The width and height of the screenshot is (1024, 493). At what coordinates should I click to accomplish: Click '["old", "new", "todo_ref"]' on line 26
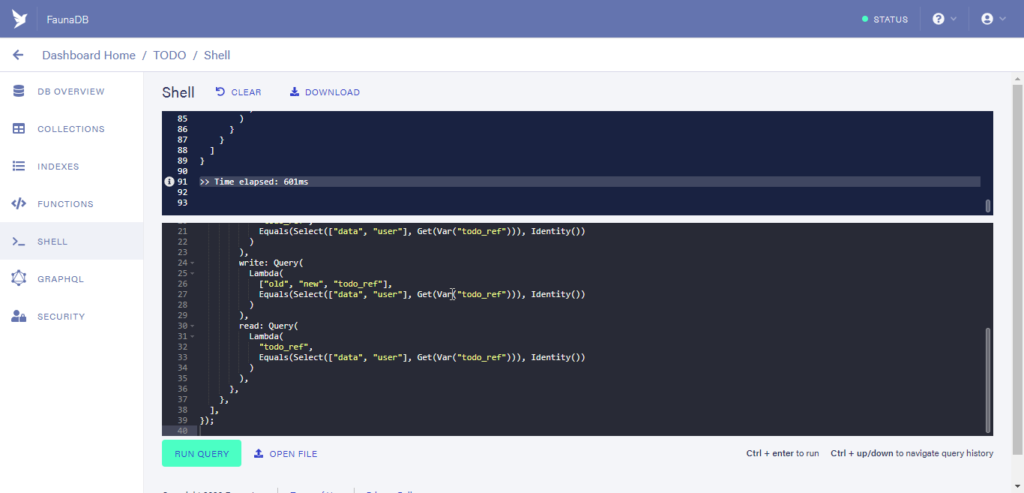(x=325, y=284)
